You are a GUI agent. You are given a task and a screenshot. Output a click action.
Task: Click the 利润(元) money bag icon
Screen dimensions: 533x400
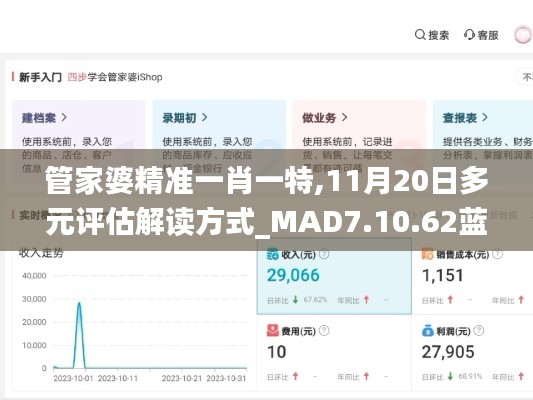428,331
